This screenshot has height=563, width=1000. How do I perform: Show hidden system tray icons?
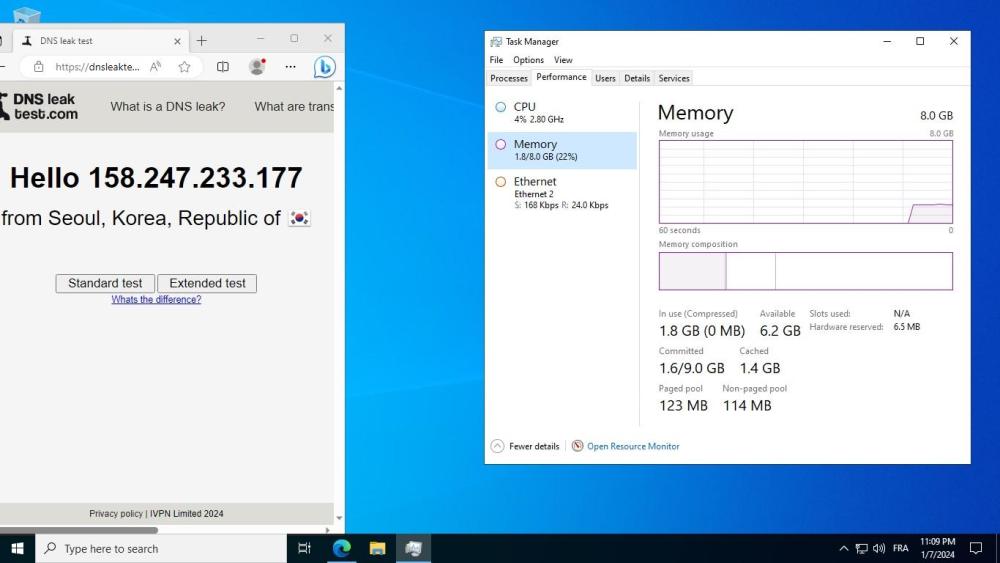[x=843, y=549]
